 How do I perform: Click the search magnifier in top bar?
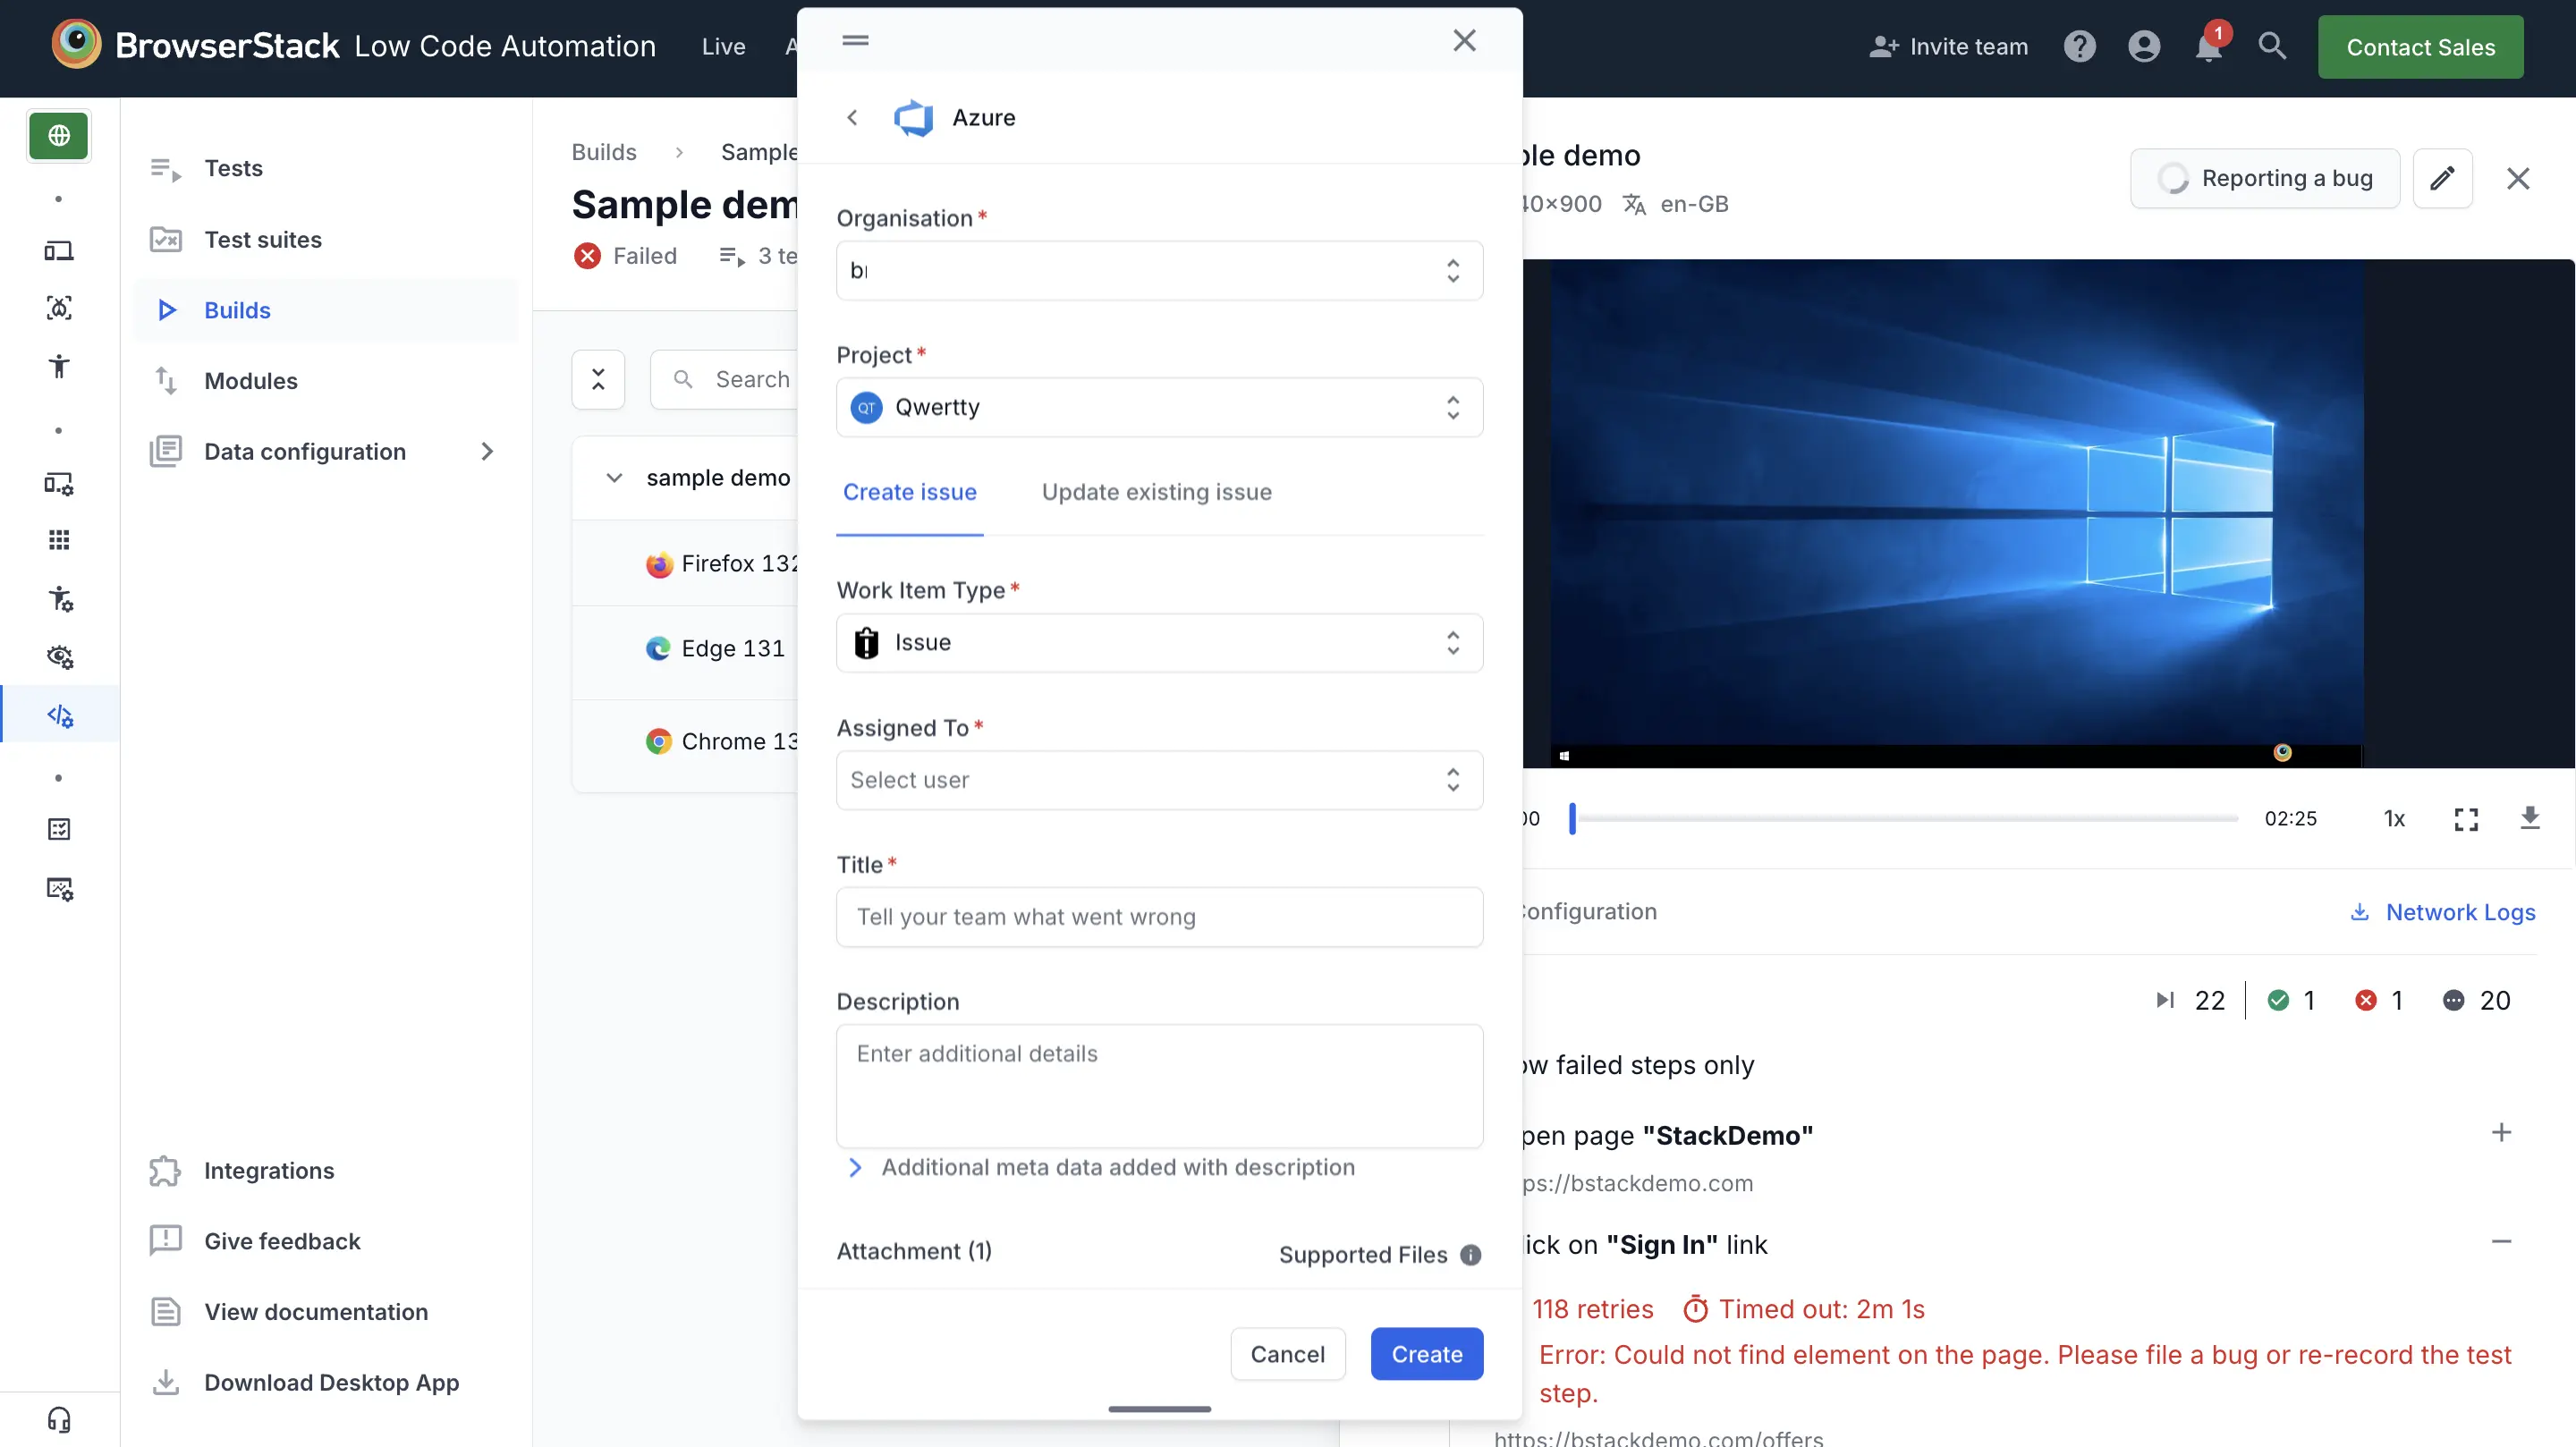pyautogui.click(x=2272, y=46)
